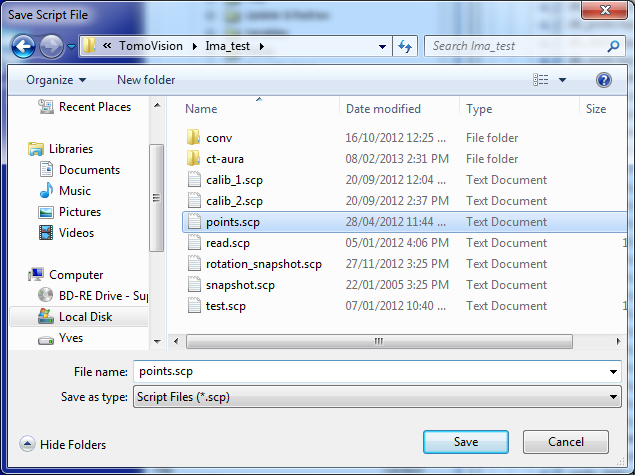Screen dimensions: 635x475
Task: Click the Back navigation arrow button
Action: coord(24,46)
